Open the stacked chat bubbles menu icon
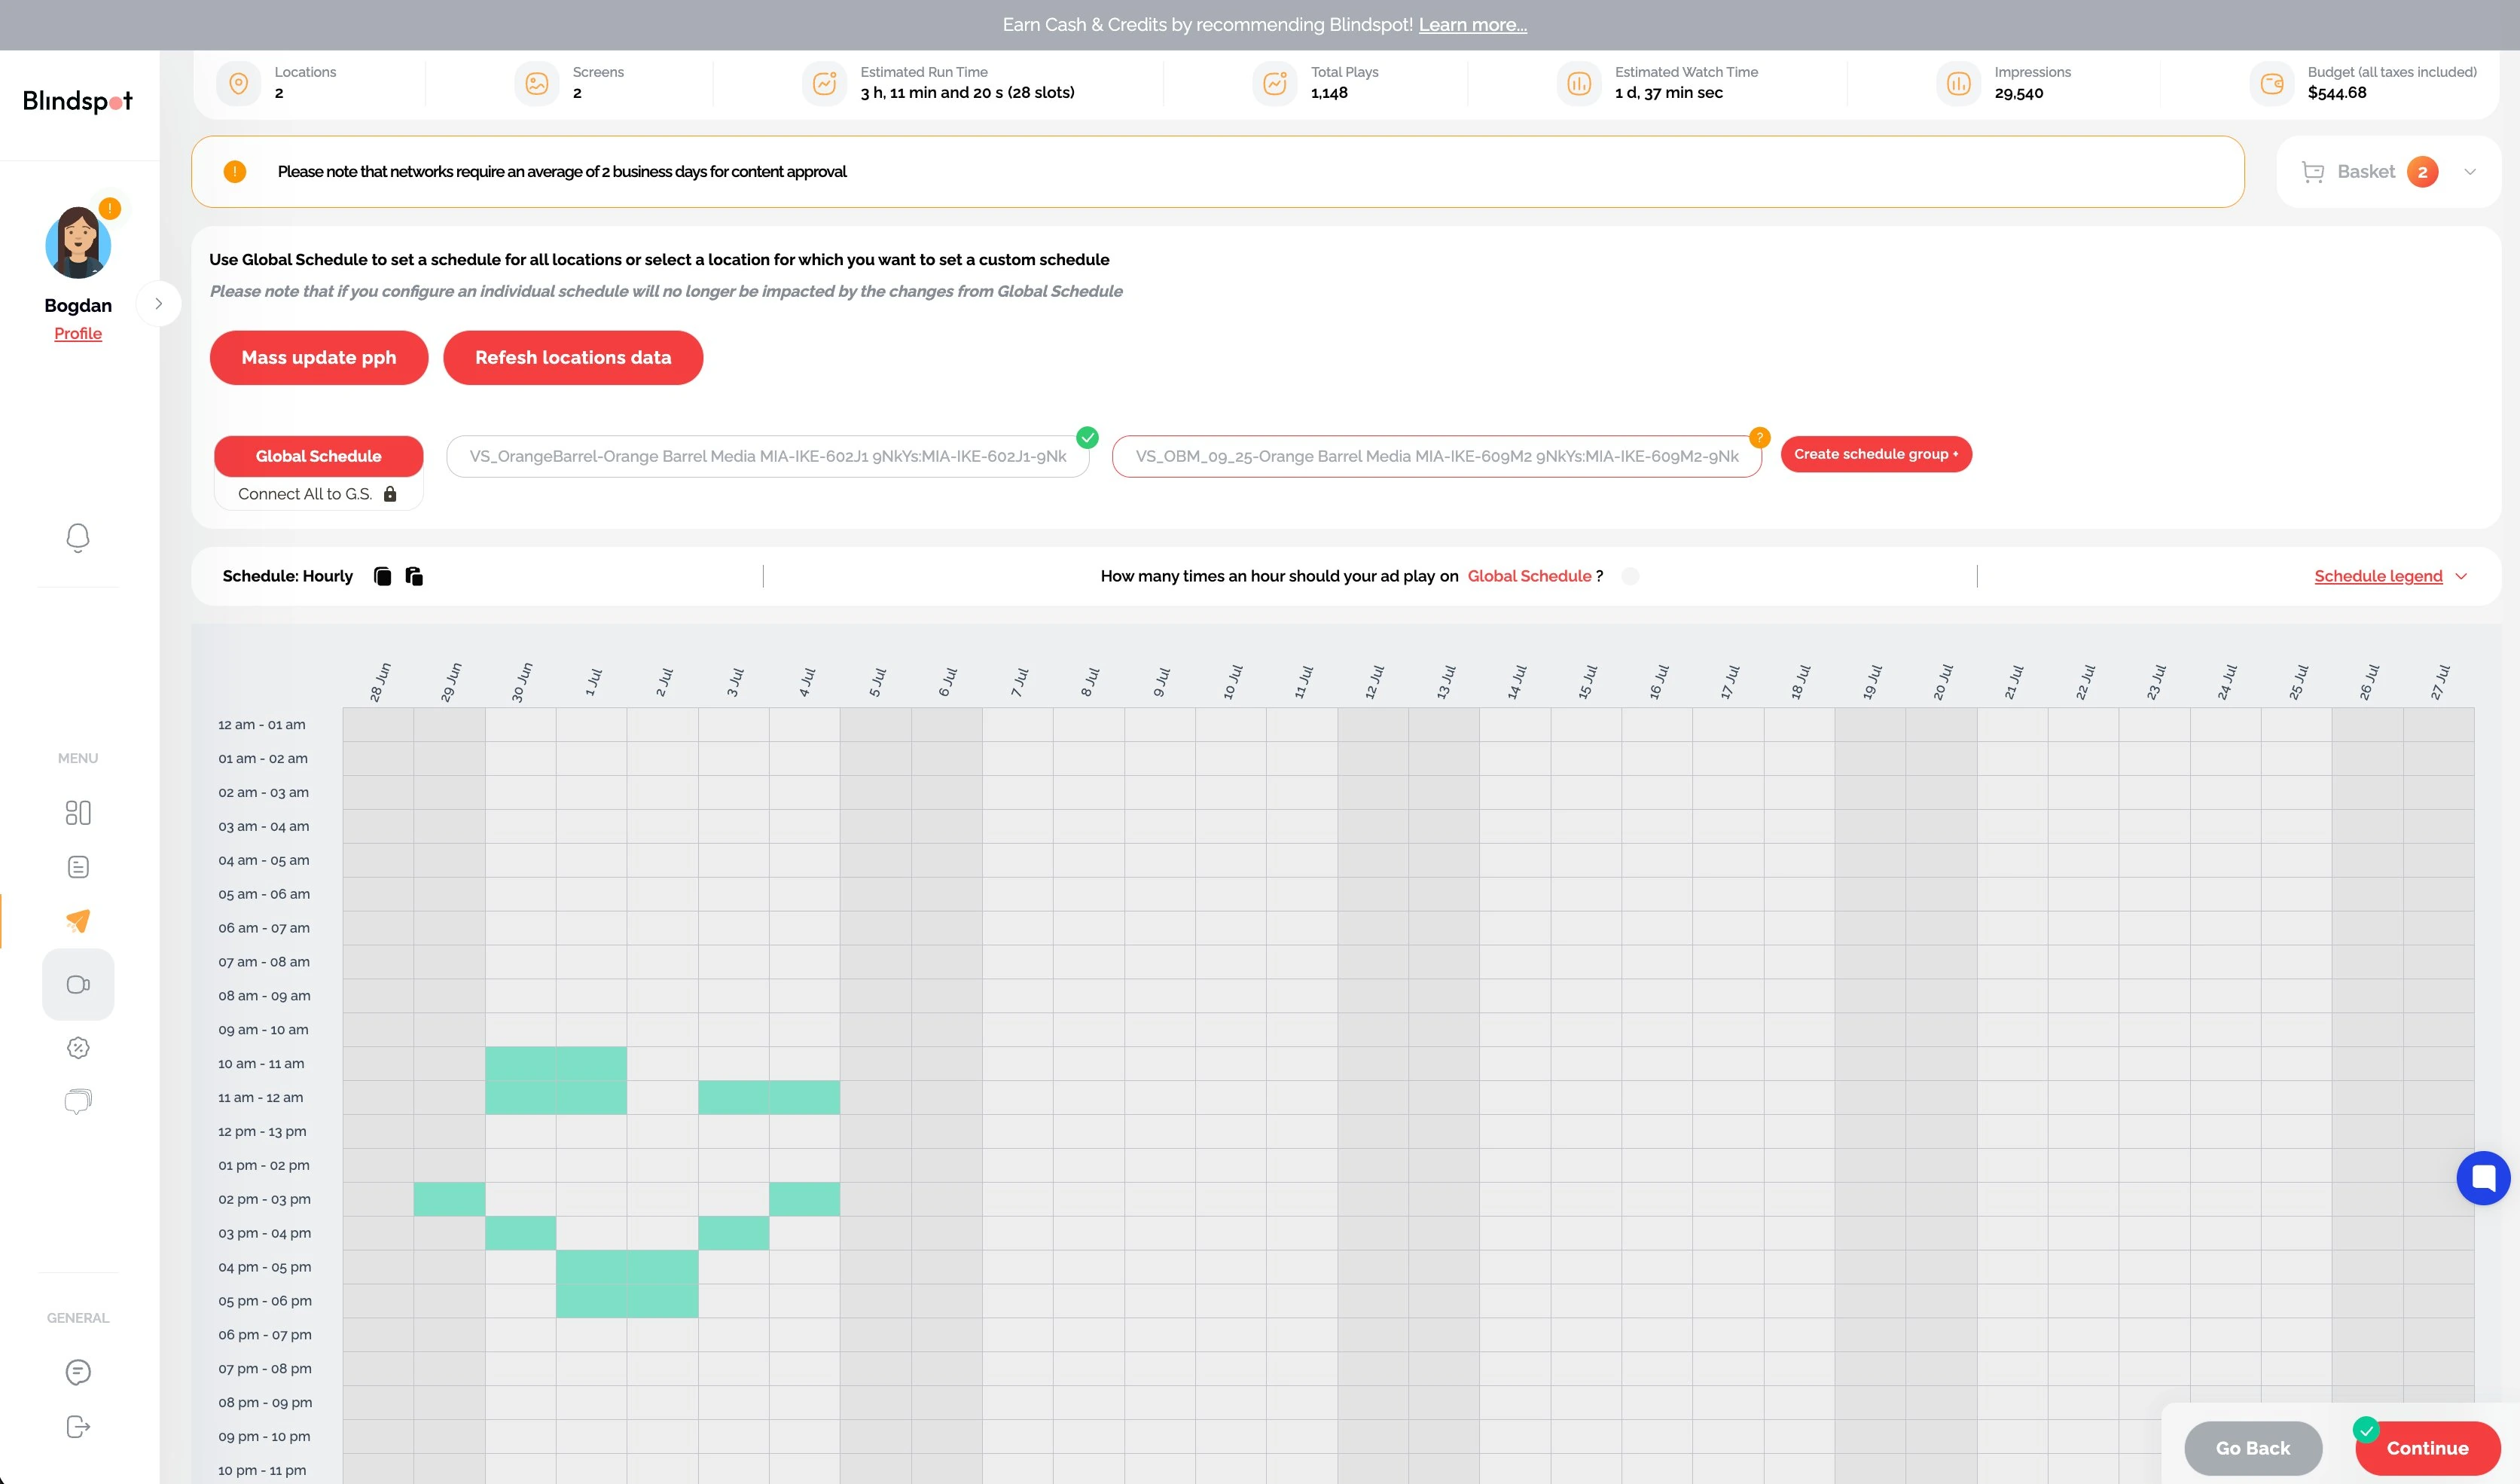 click(78, 1102)
